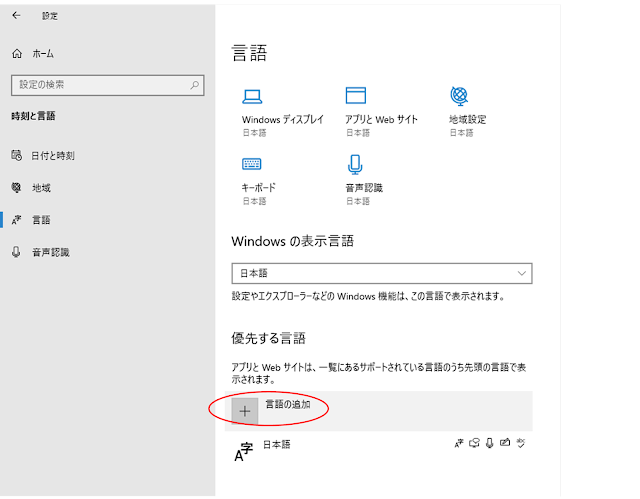Click the アプリと Web サイト label
The width and height of the screenshot is (640, 499).
tap(381, 120)
